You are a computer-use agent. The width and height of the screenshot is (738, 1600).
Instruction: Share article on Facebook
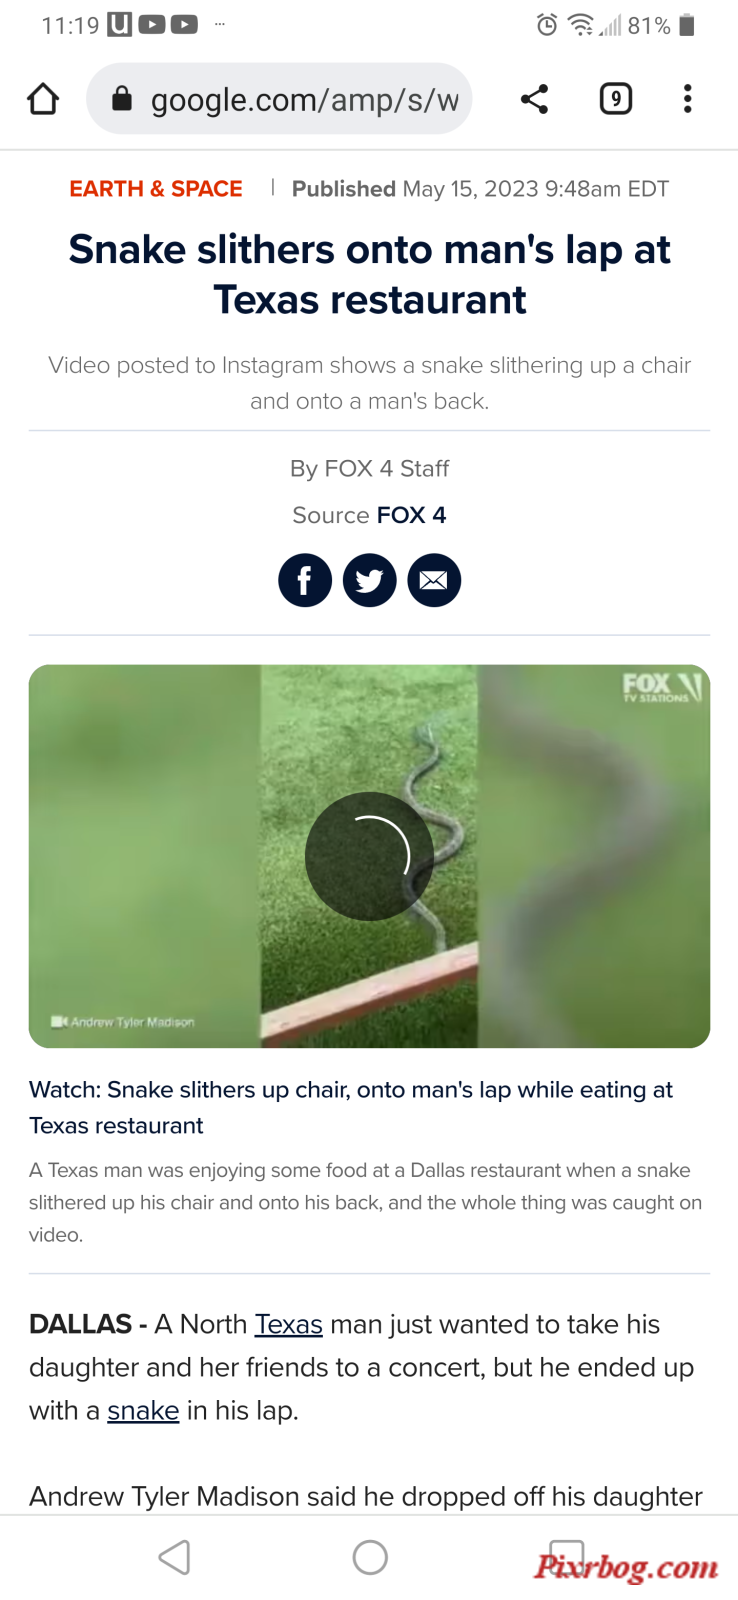coord(305,580)
